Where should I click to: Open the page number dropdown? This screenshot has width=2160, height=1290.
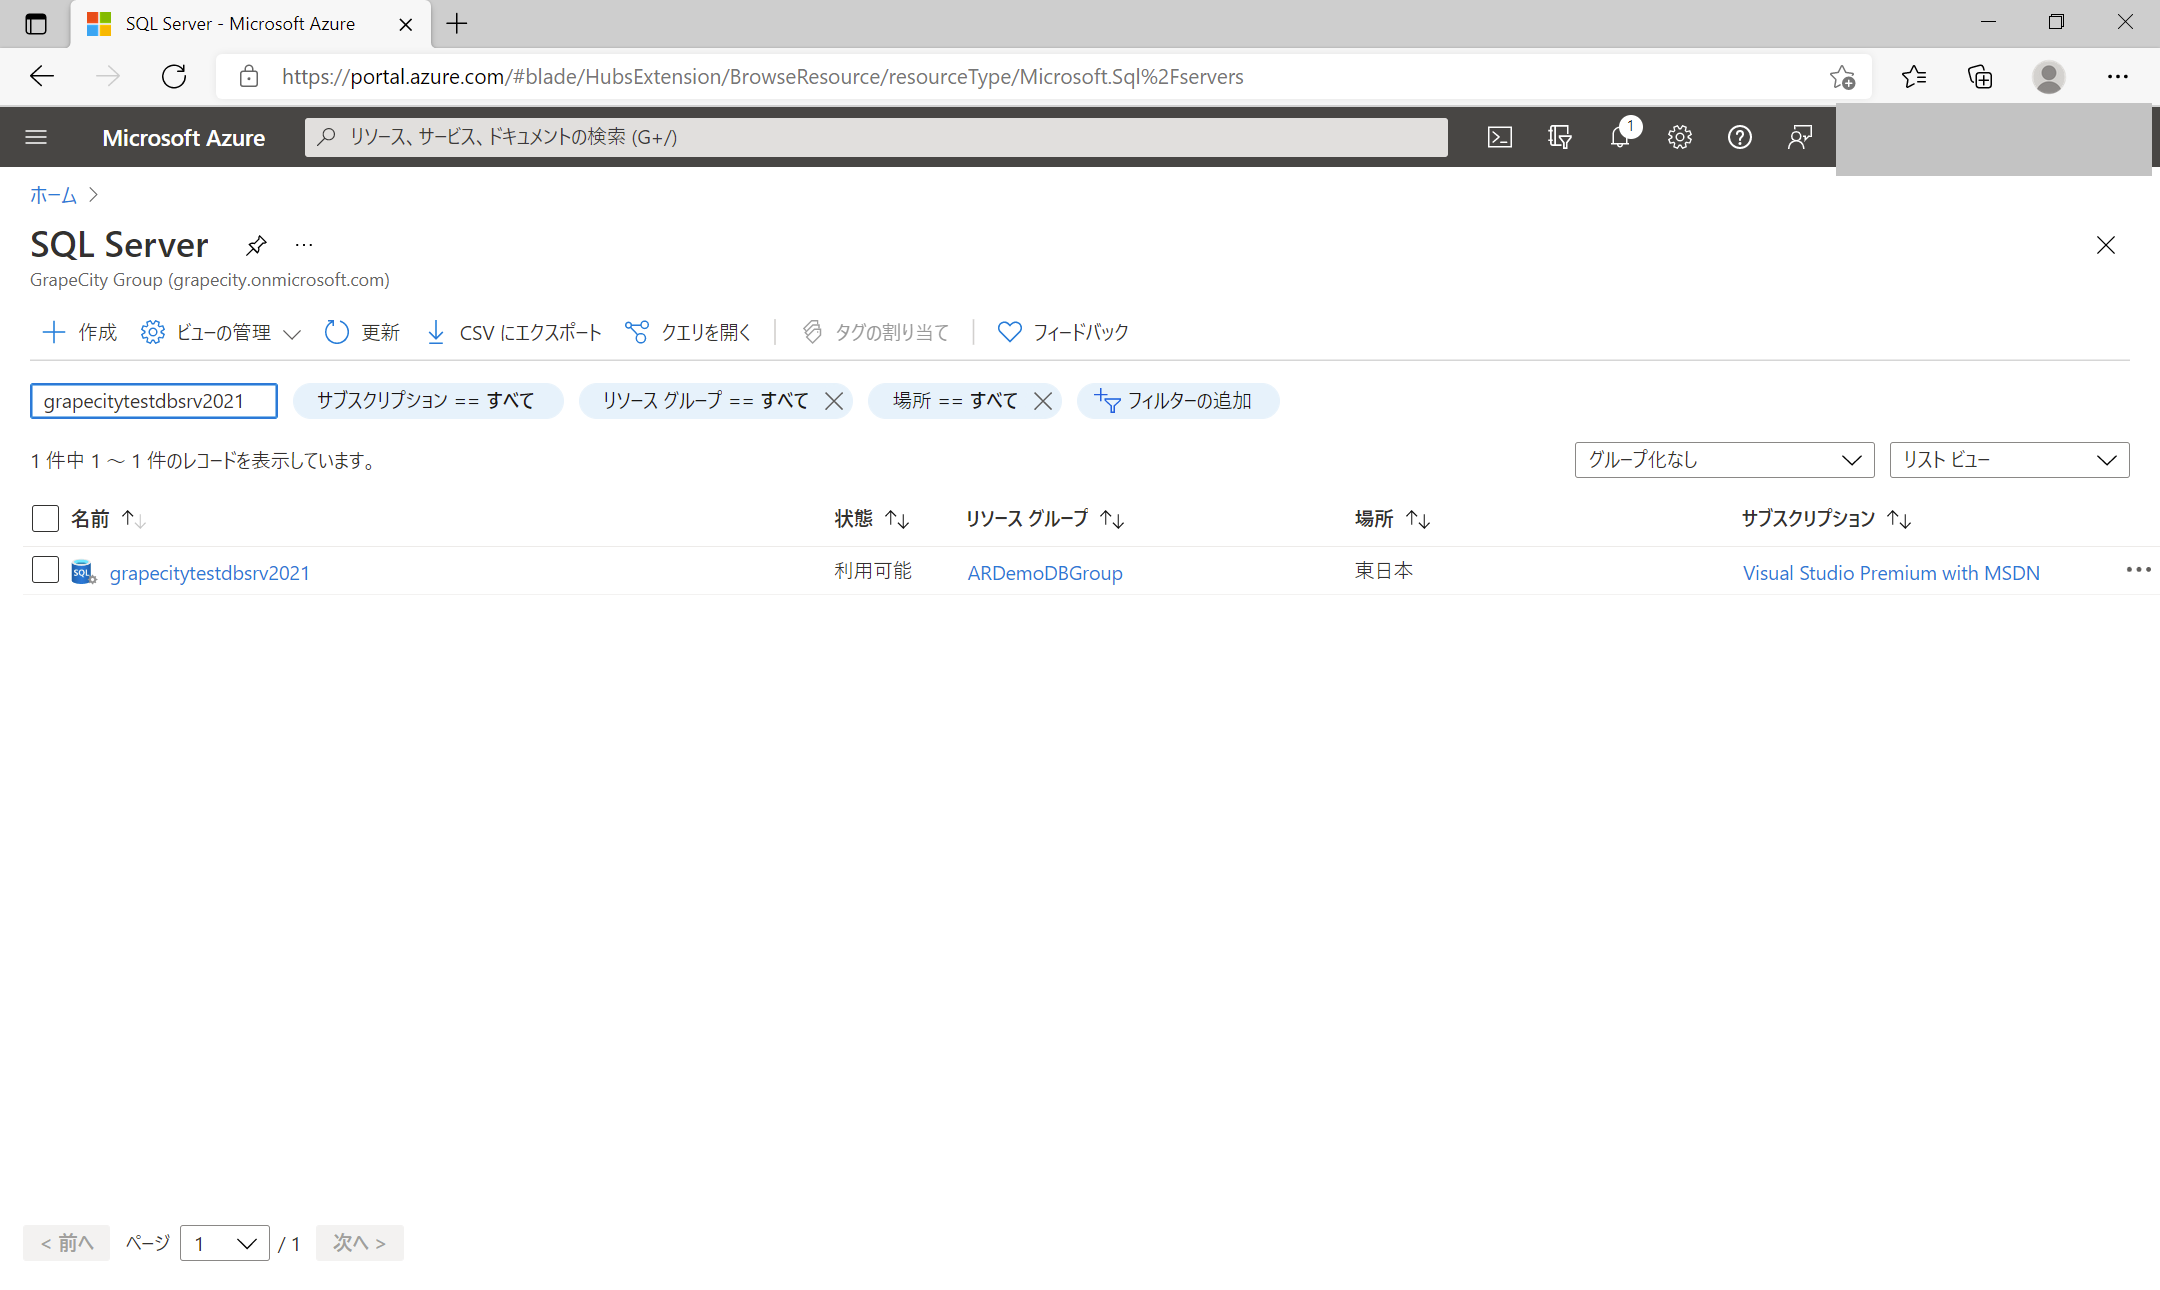coord(225,1243)
